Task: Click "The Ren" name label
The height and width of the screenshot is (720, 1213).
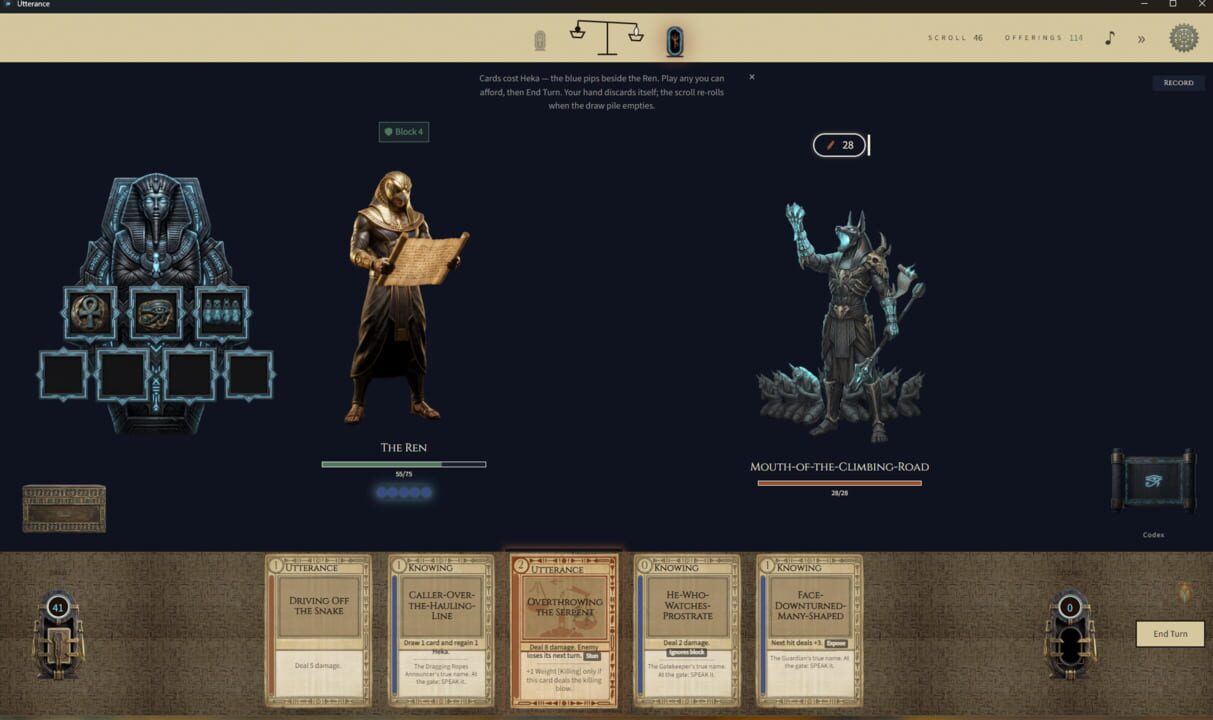Action: click(x=404, y=447)
